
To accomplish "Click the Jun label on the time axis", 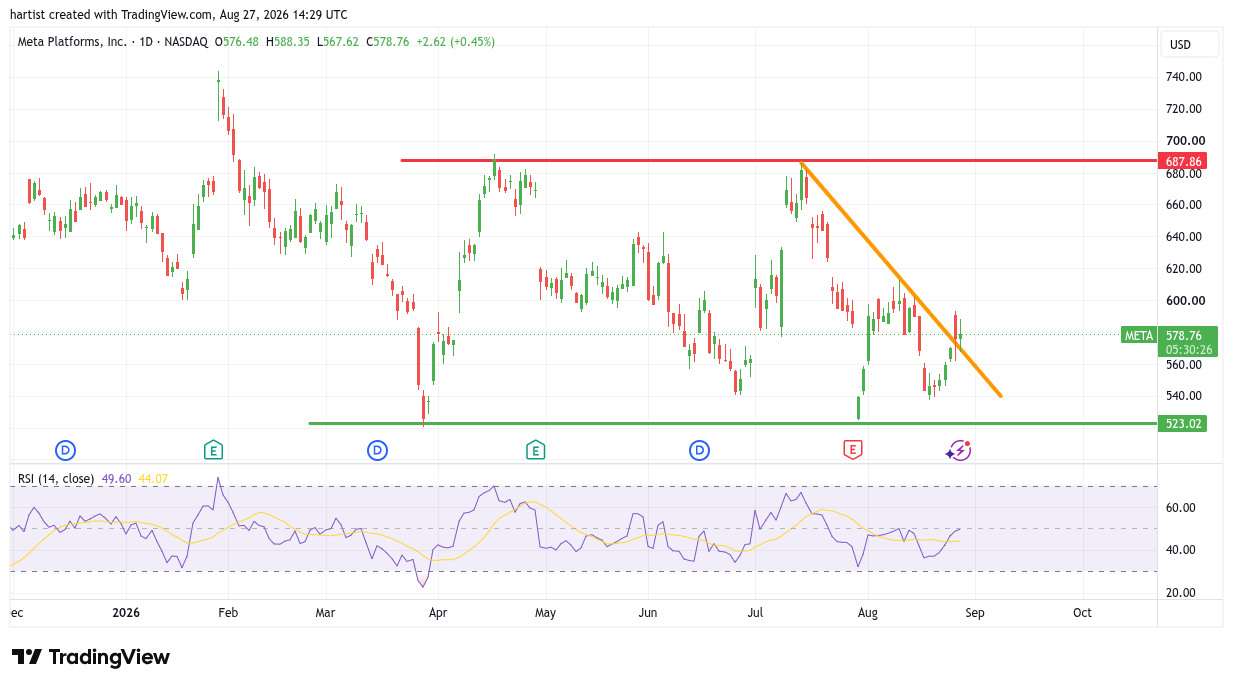I will [x=649, y=612].
